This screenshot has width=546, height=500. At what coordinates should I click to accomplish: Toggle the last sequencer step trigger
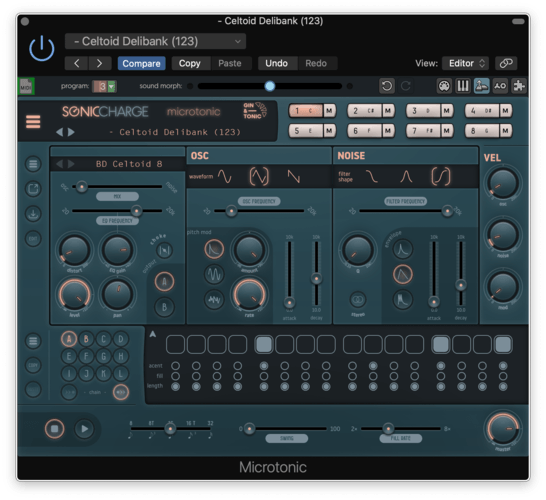503,344
